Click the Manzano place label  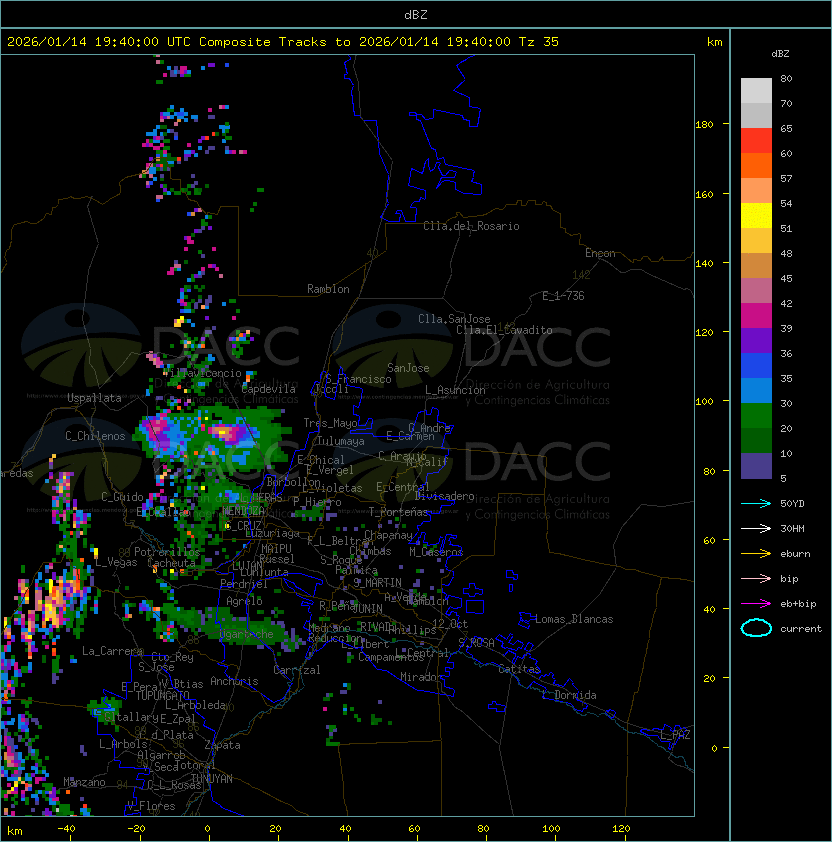coord(84,782)
